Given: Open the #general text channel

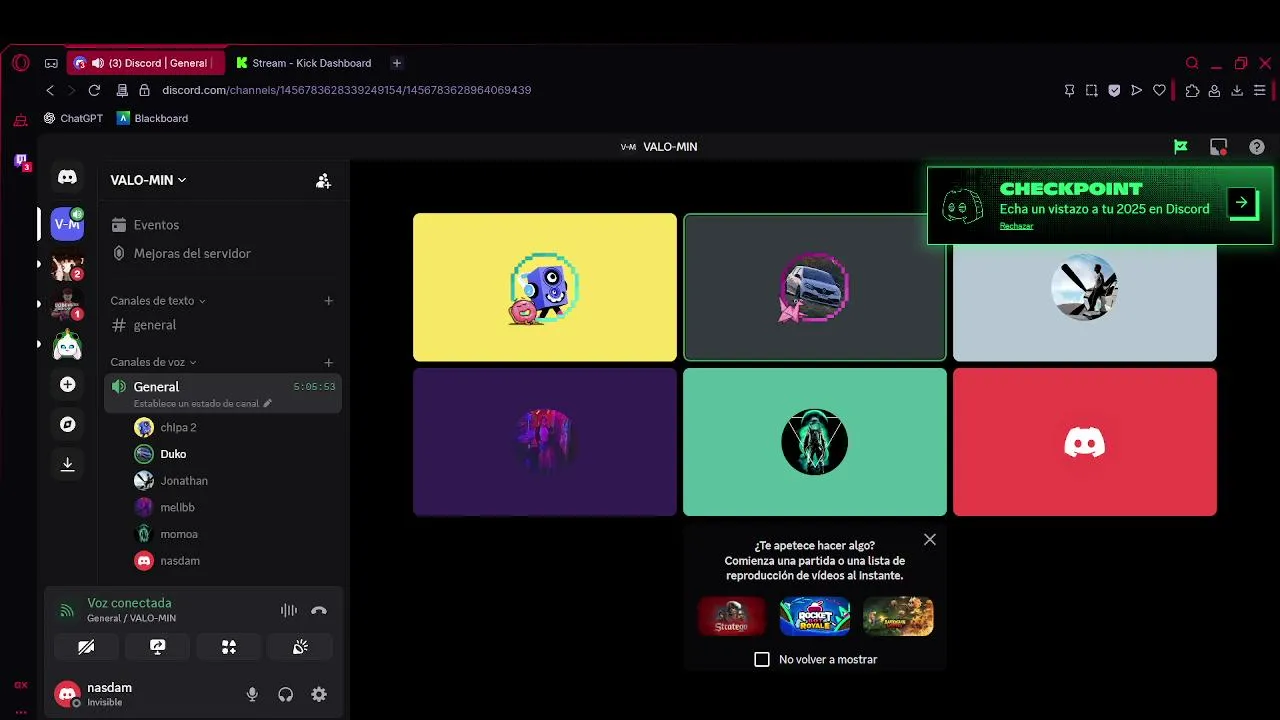Looking at the screenshot, I should click(223, 325).
